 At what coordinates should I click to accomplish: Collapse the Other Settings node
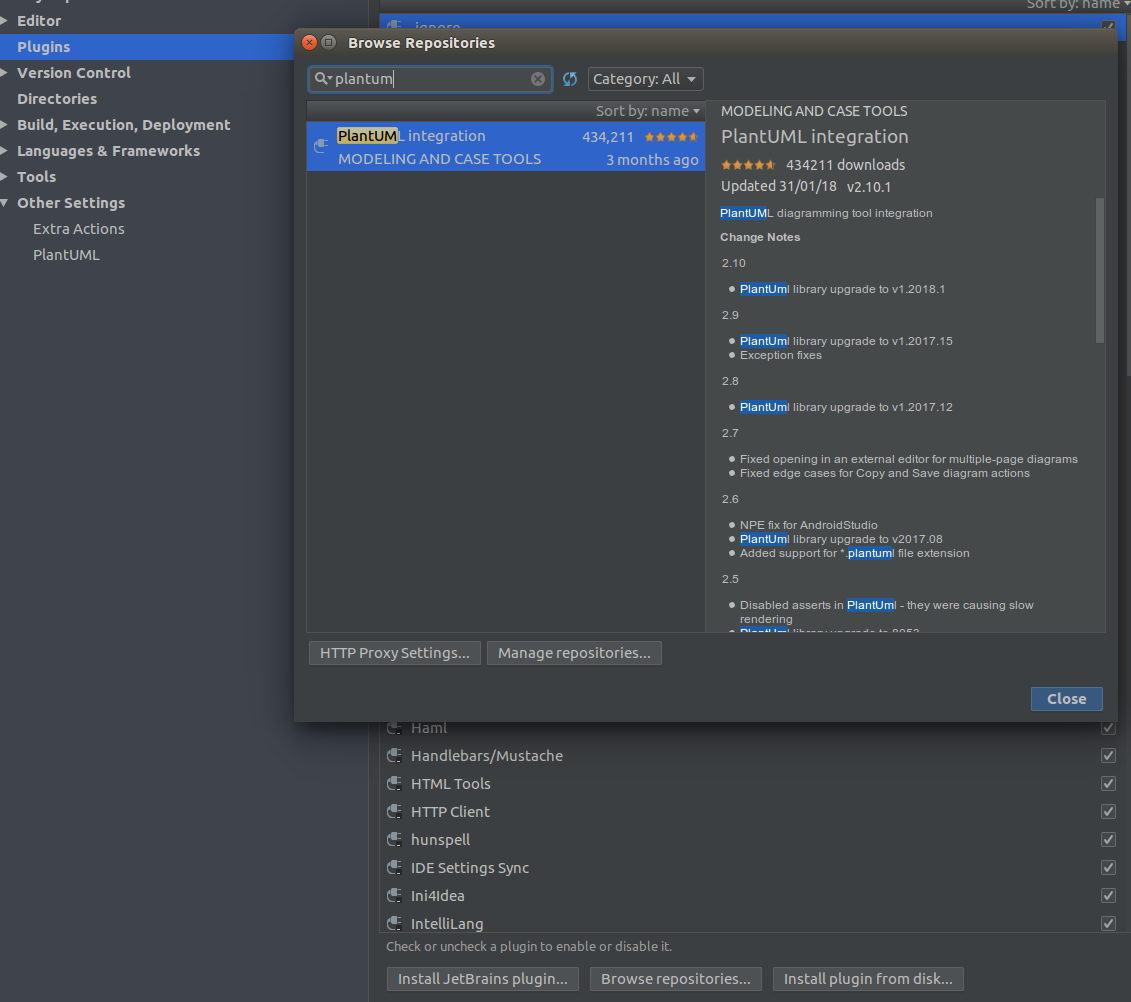point(4,203)
